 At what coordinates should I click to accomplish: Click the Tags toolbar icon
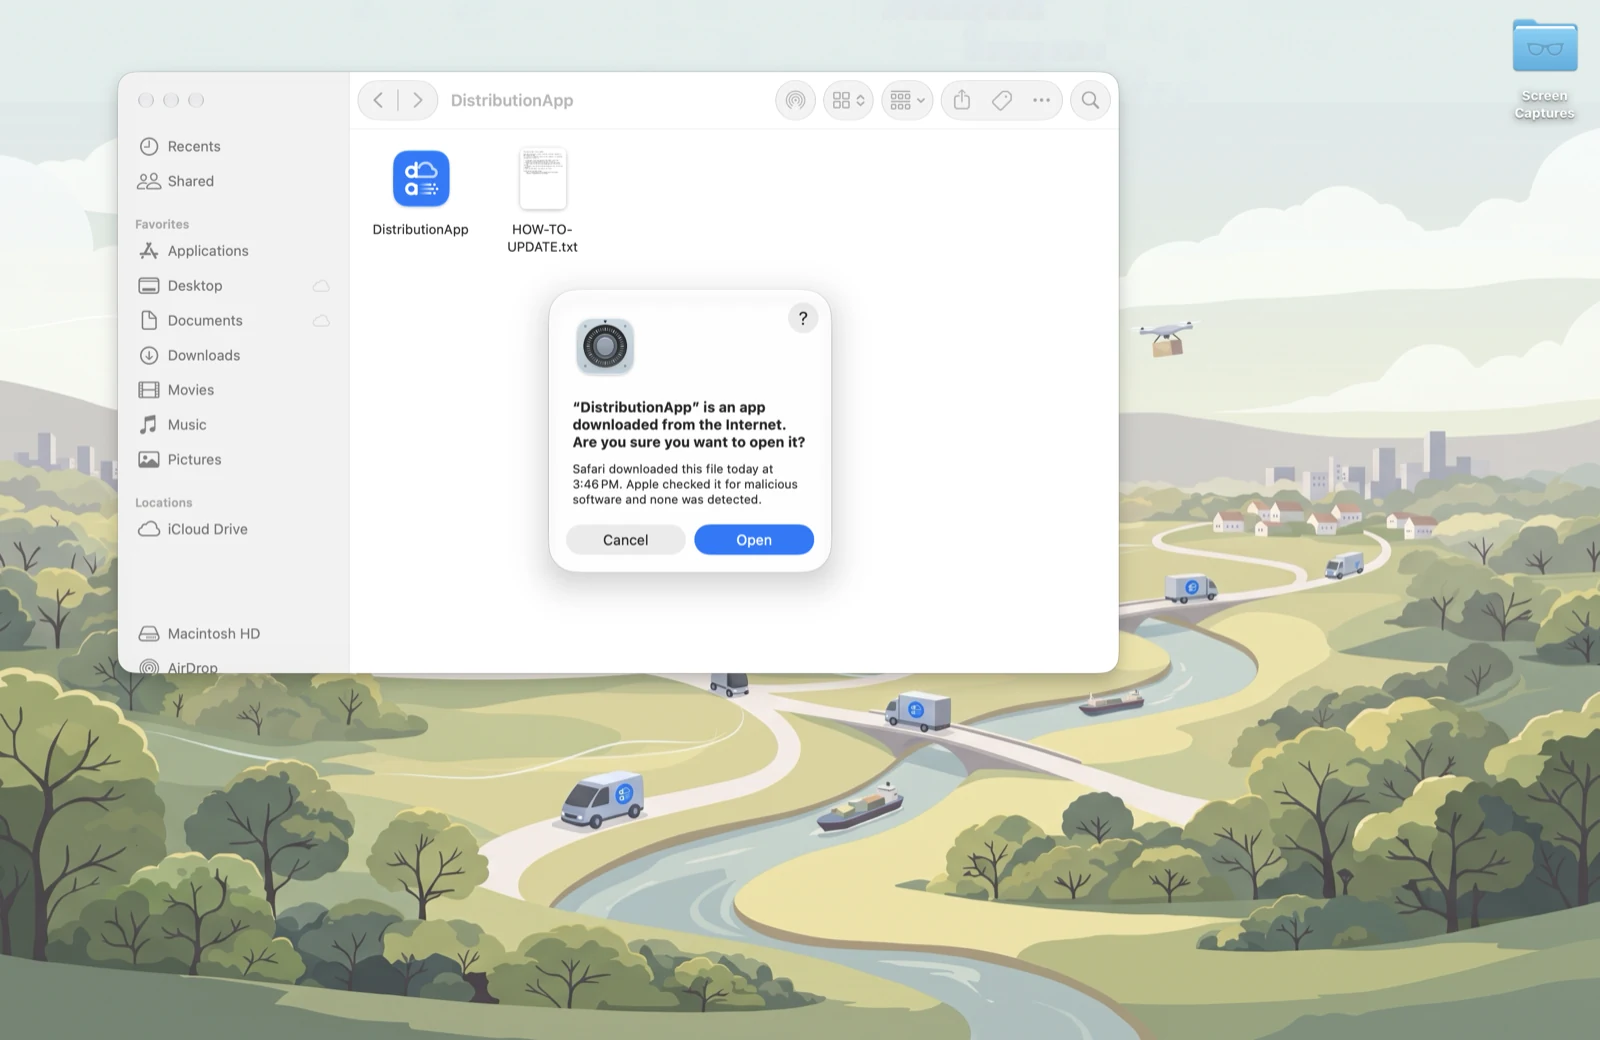(1002, 100)
